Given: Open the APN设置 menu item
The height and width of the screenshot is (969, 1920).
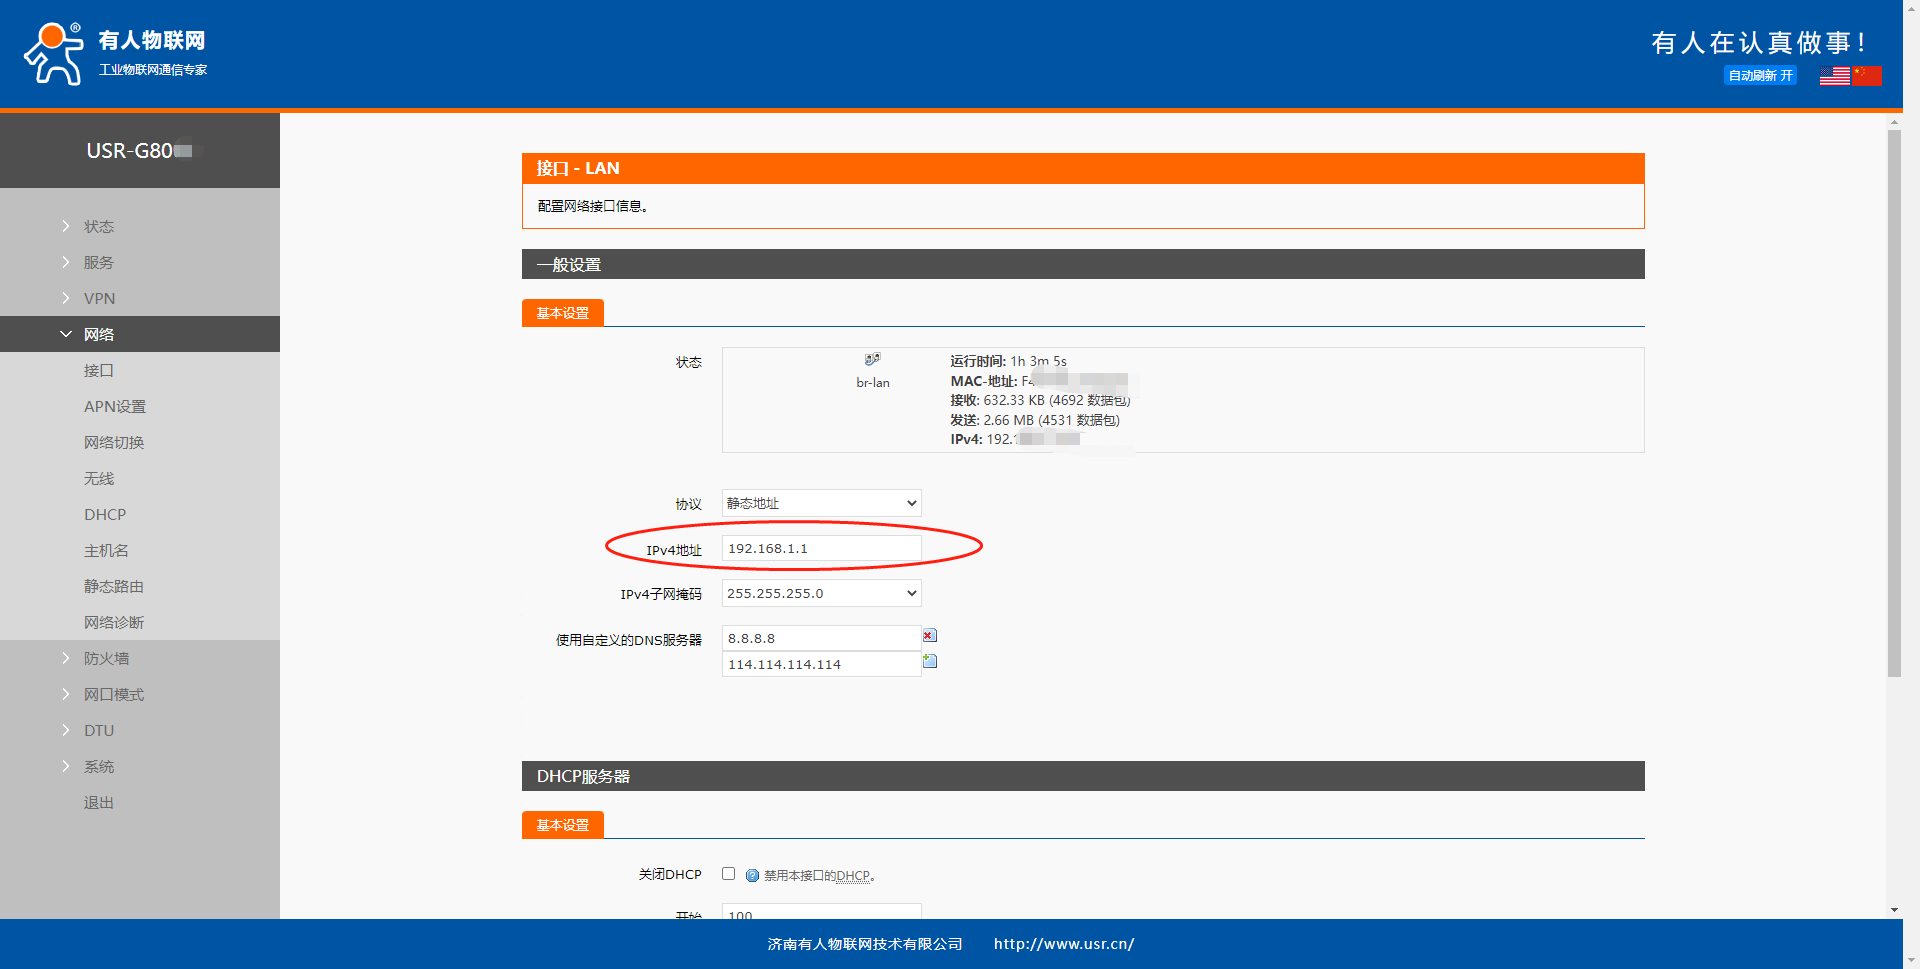Looking at the screenshot, I should [115, 407].
